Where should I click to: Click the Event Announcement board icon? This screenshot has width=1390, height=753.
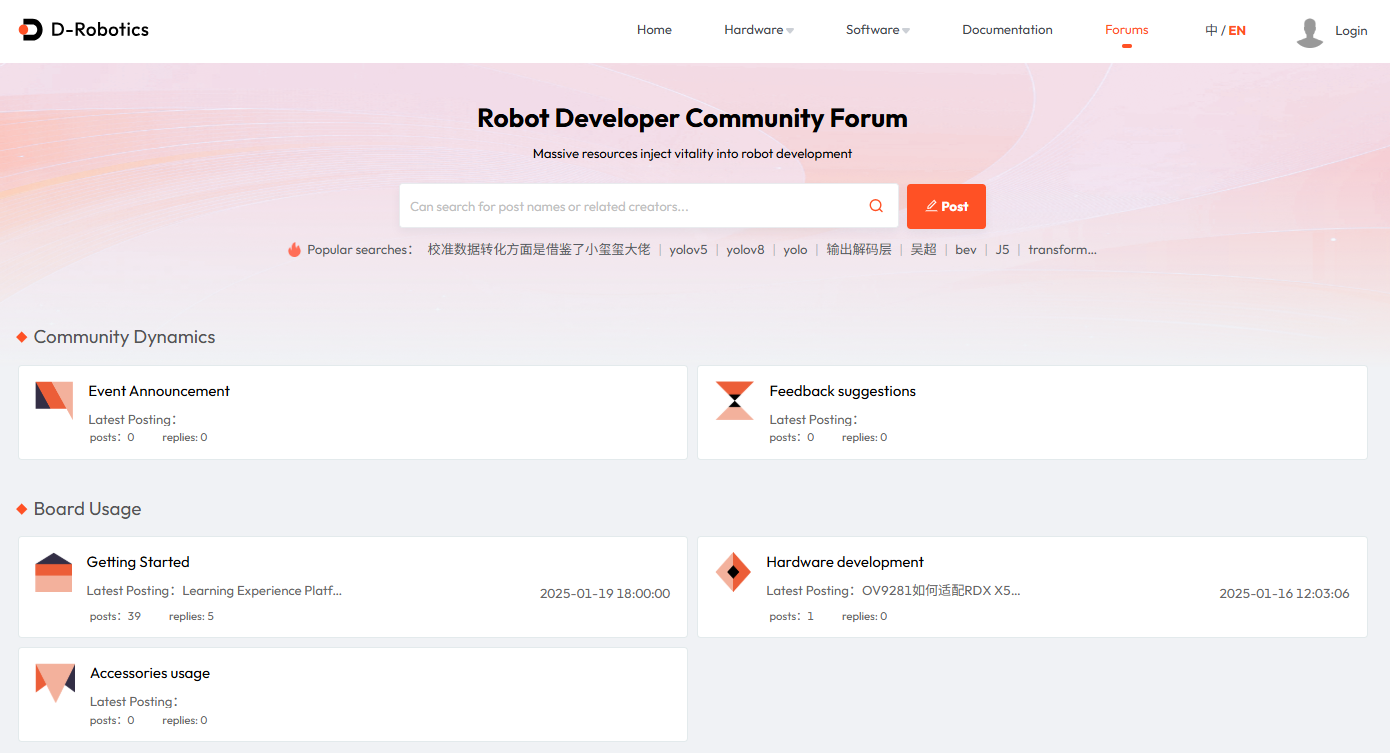pyautogui.click(x=54, y=399)
